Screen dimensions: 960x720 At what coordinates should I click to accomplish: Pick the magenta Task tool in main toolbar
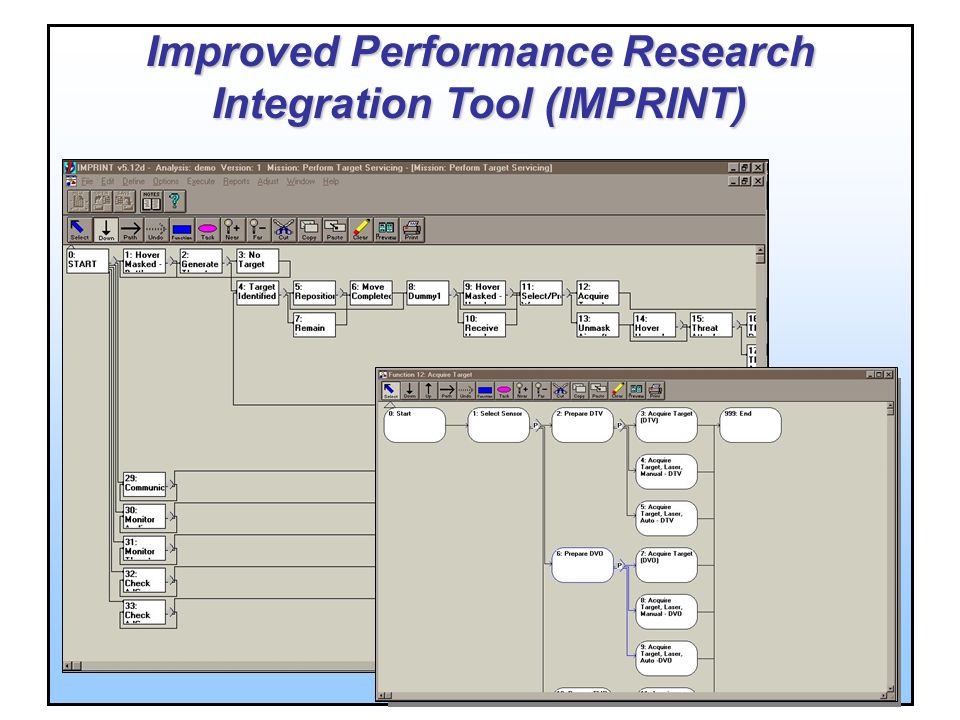[x=207, y=230]
